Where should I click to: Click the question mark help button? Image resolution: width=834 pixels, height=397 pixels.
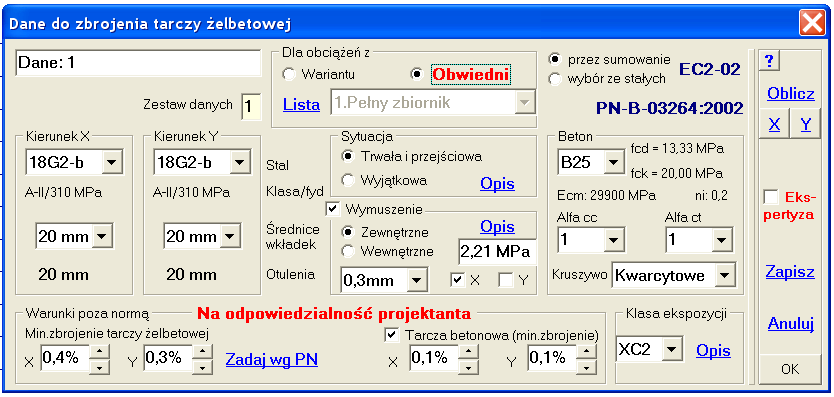point(769,61)
